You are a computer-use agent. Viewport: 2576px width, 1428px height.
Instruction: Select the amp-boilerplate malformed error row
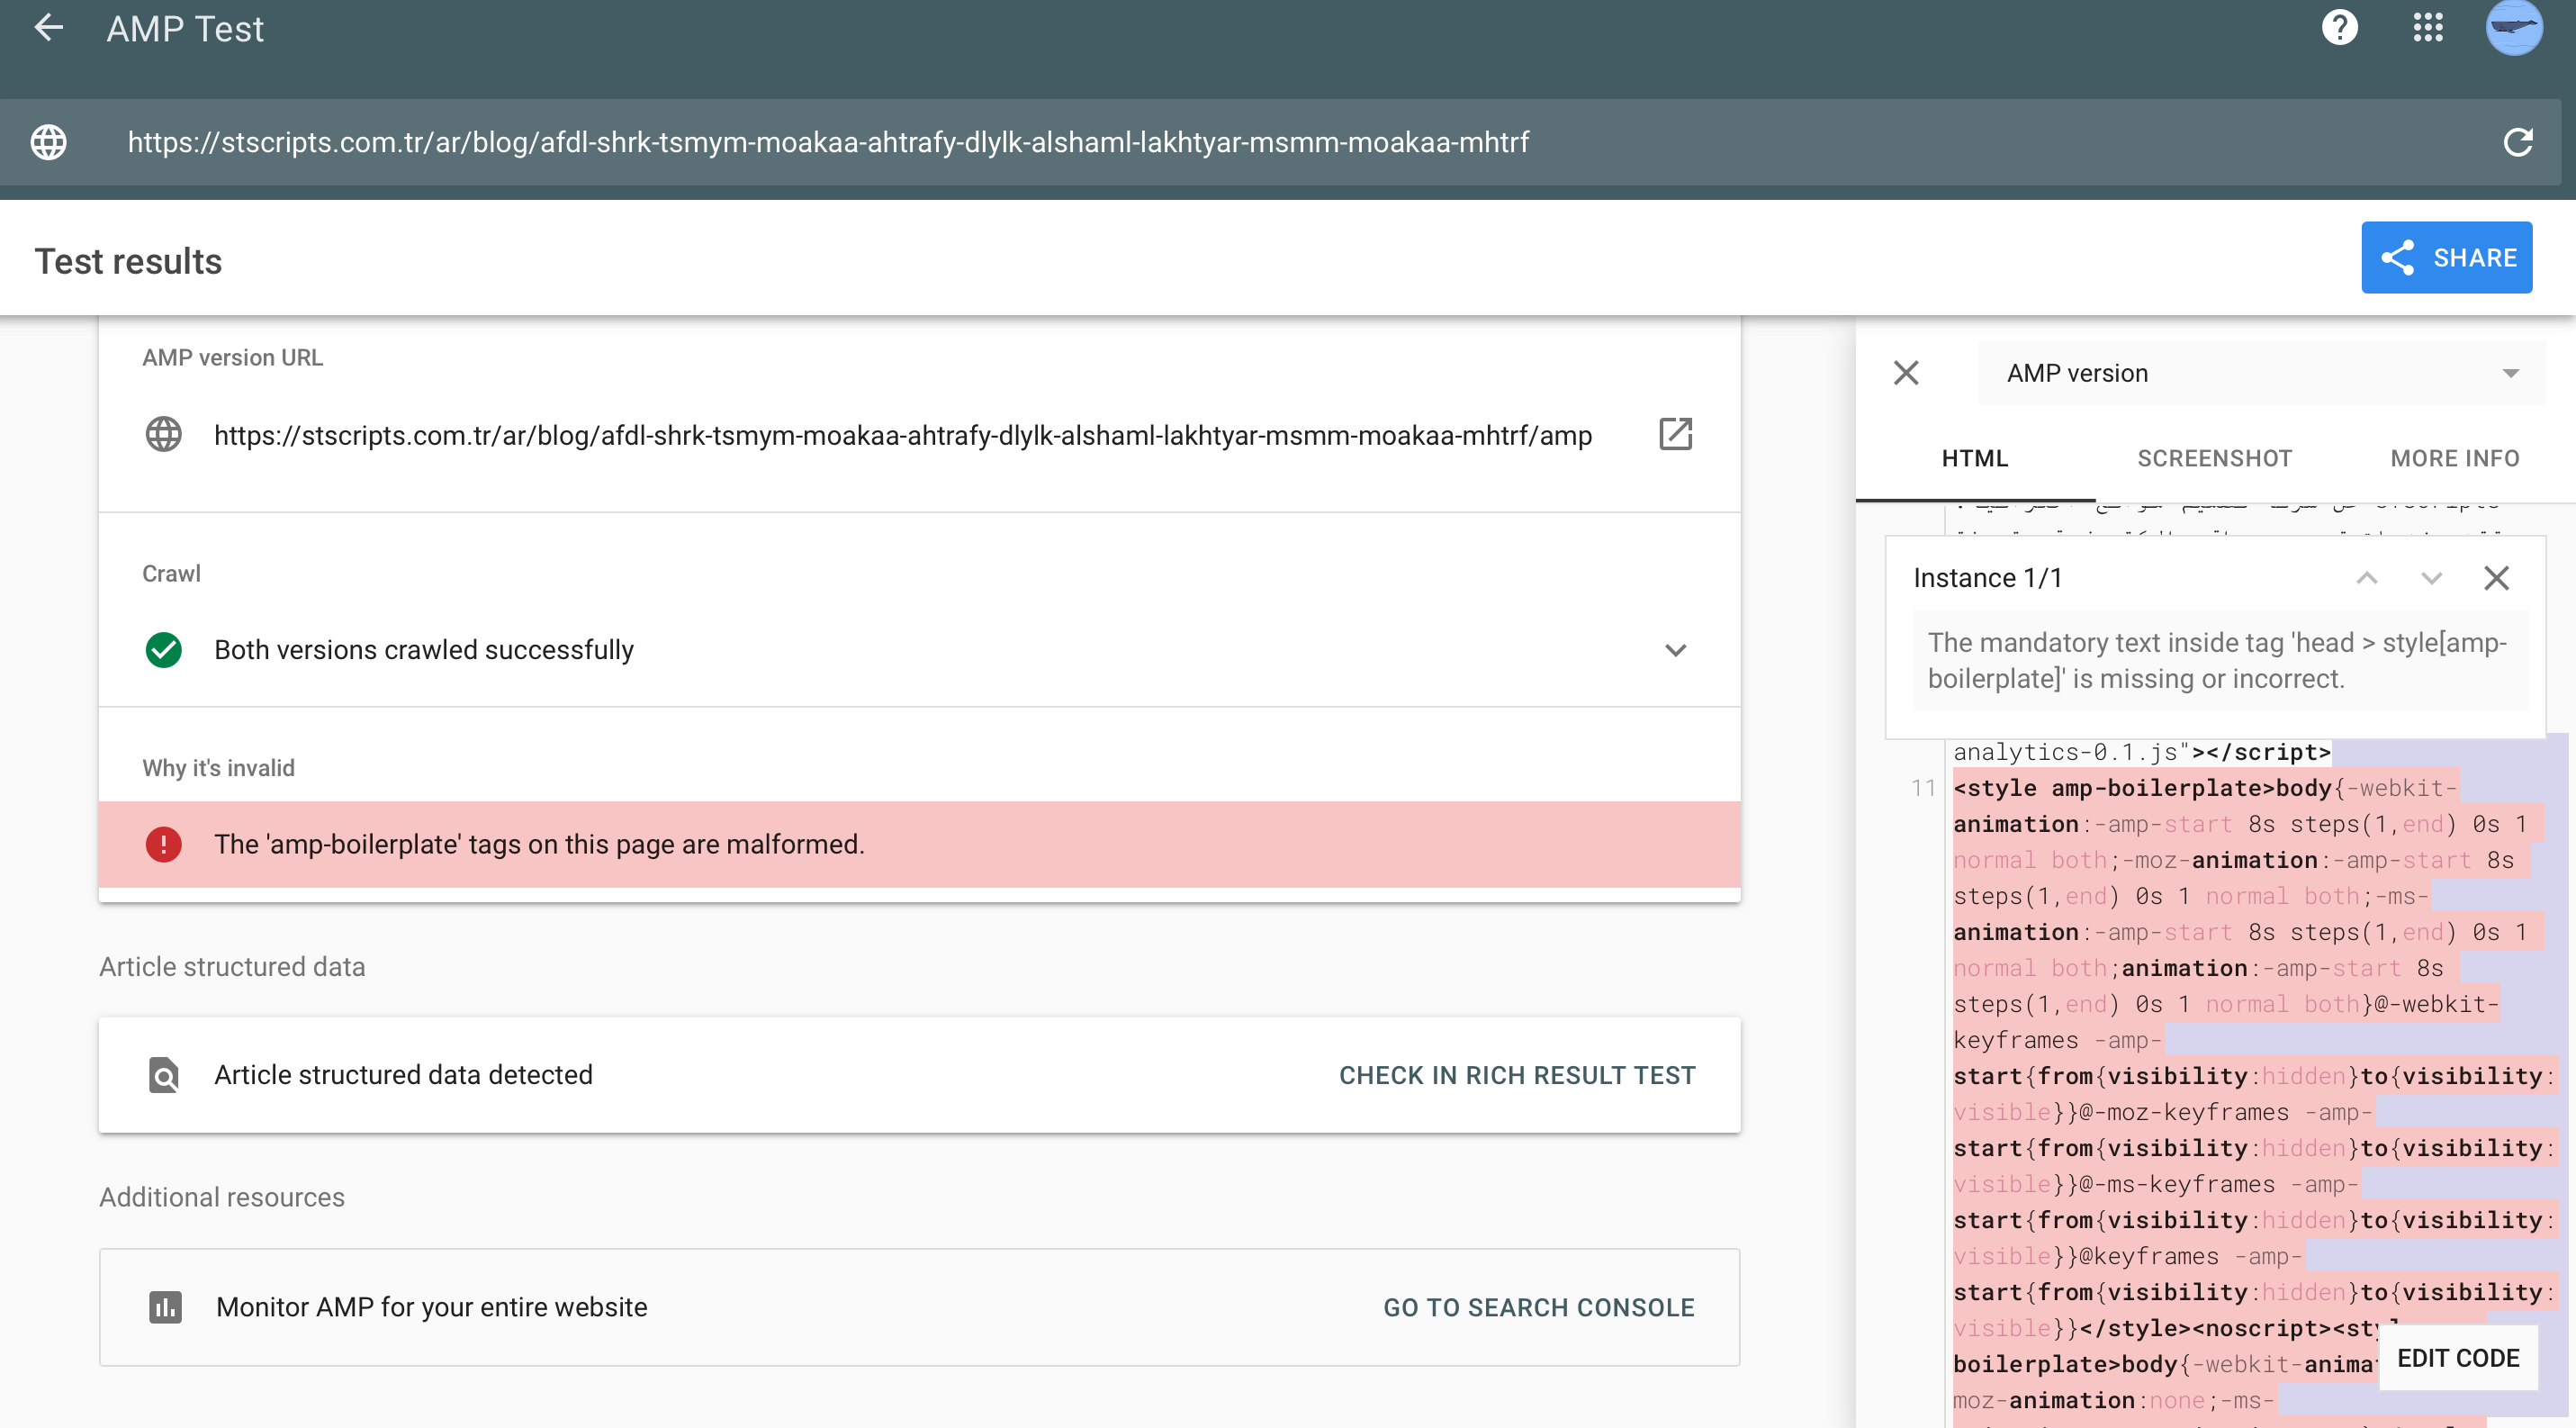[919, 844]
